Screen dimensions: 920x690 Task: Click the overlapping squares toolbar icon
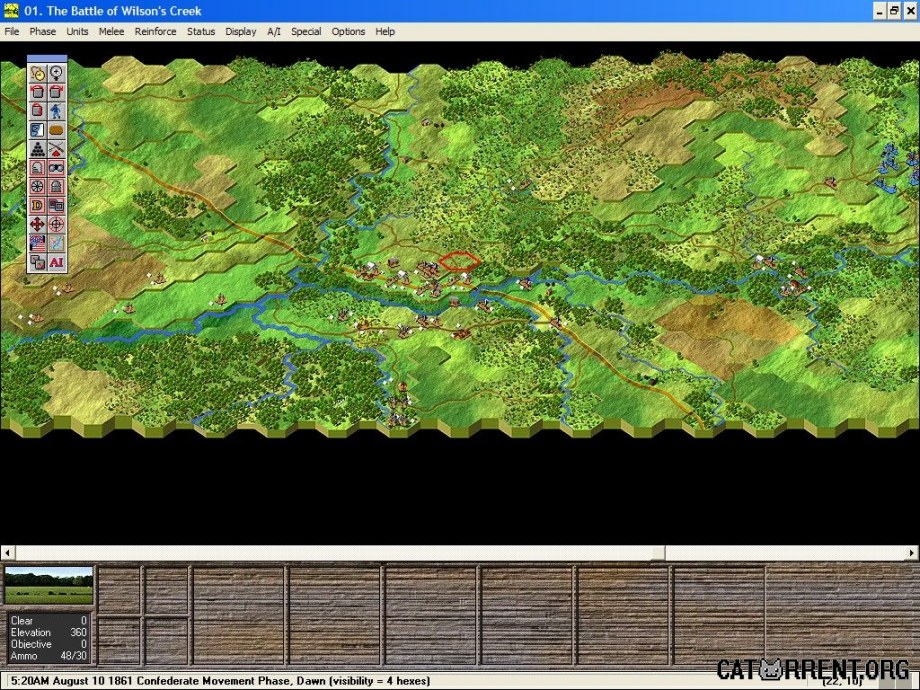pos(38,262)
